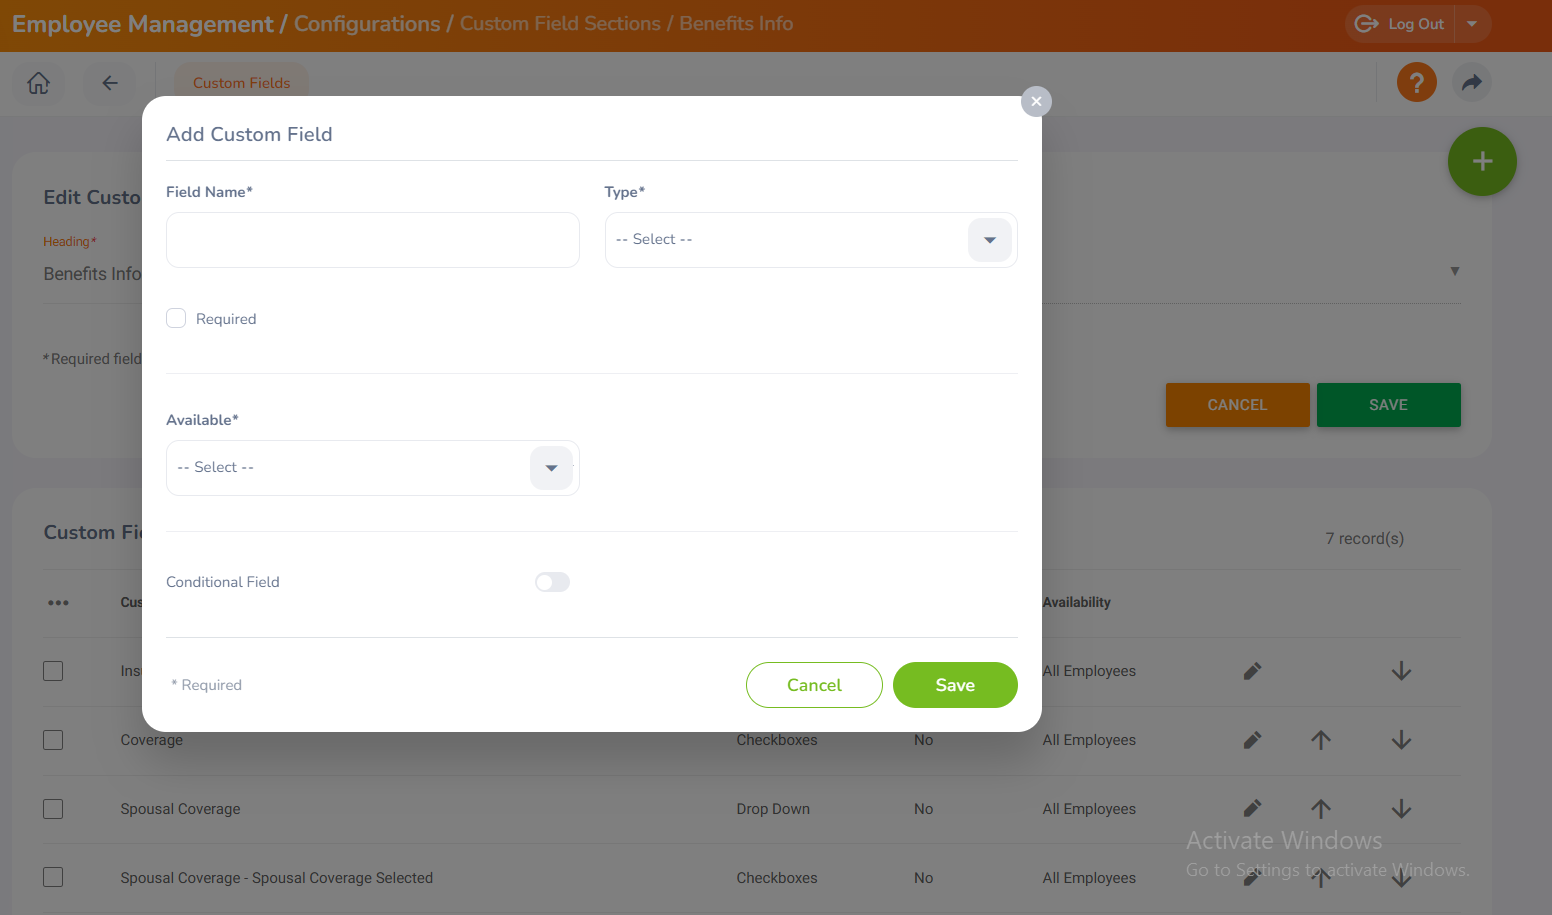Move Spousal Coverage row up

click(1321, 809)
